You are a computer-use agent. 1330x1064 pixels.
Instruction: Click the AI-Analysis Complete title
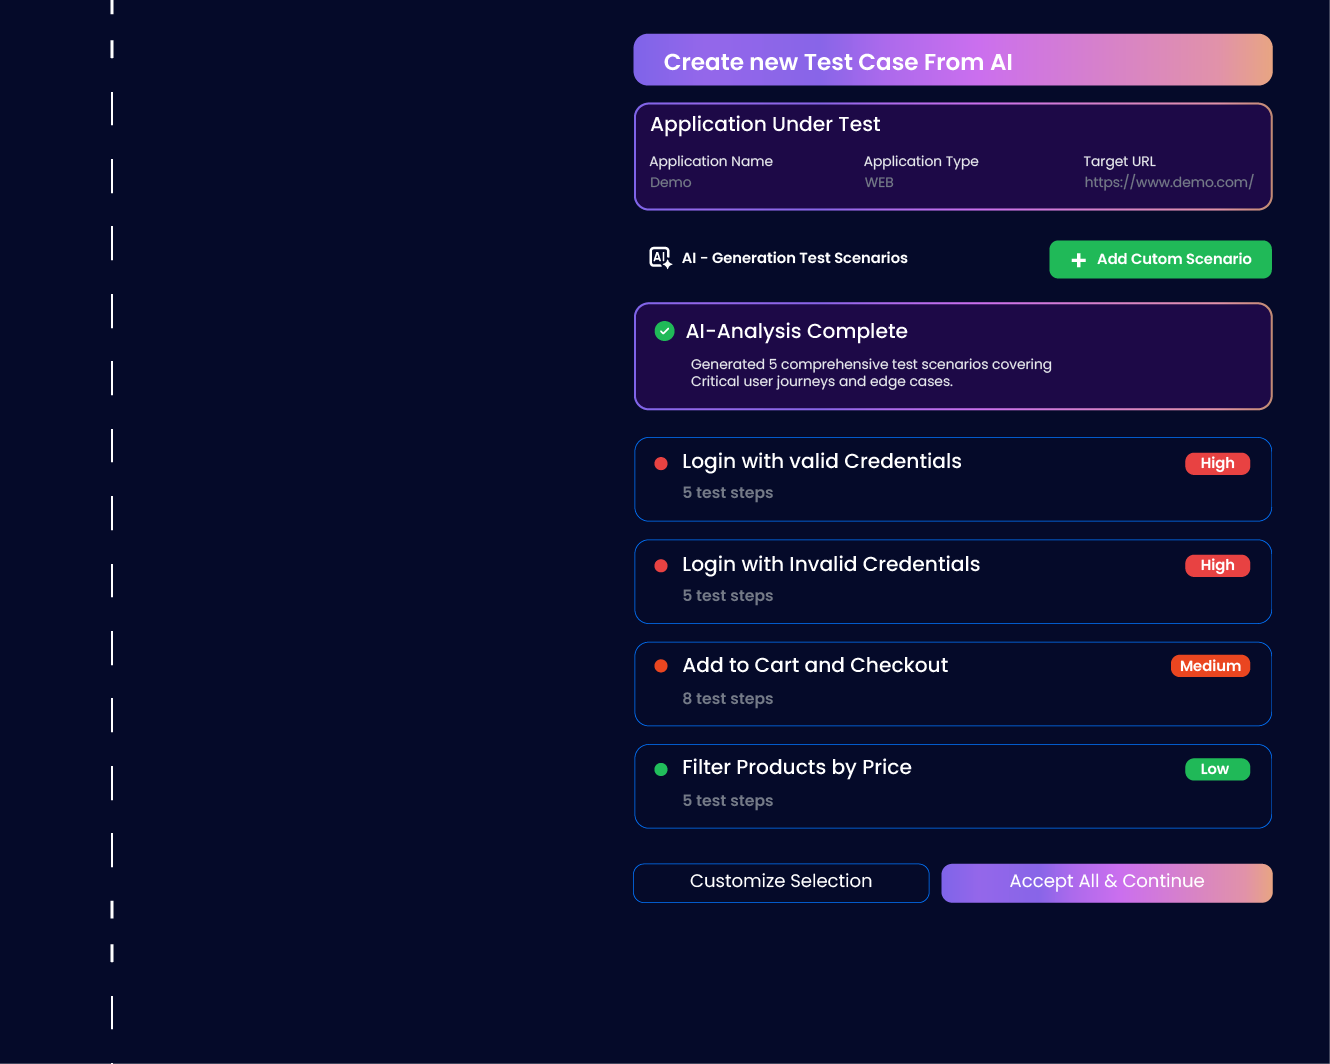click(x=796, y=331)
